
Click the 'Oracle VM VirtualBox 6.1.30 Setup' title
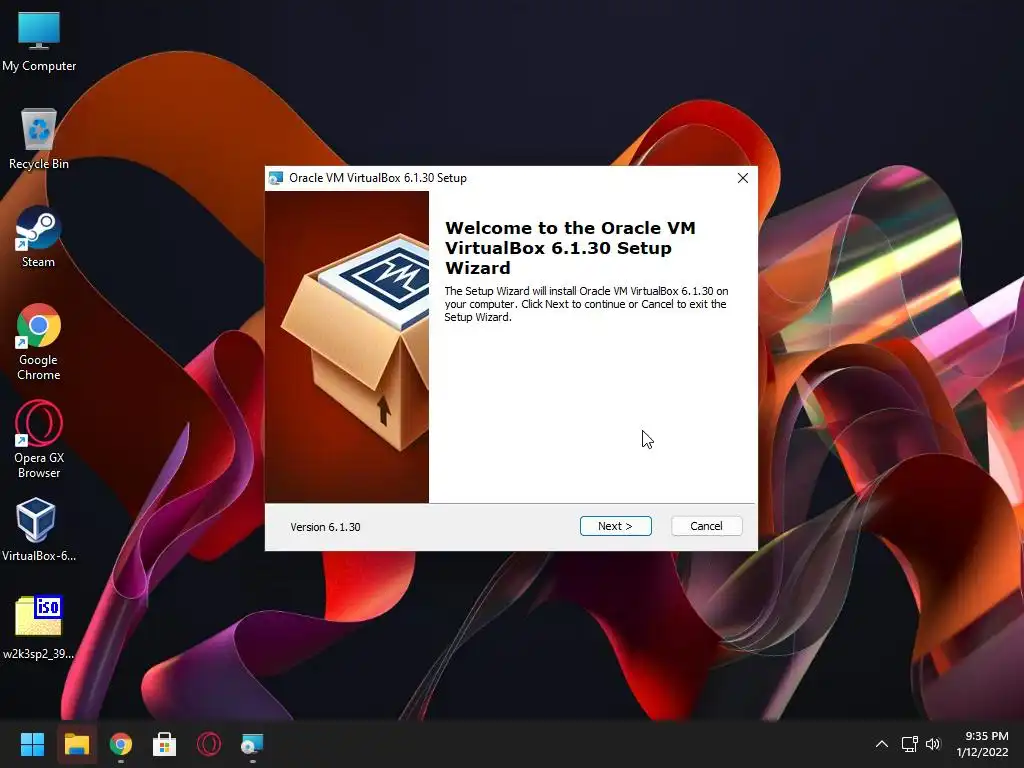[x=377, y=178]
